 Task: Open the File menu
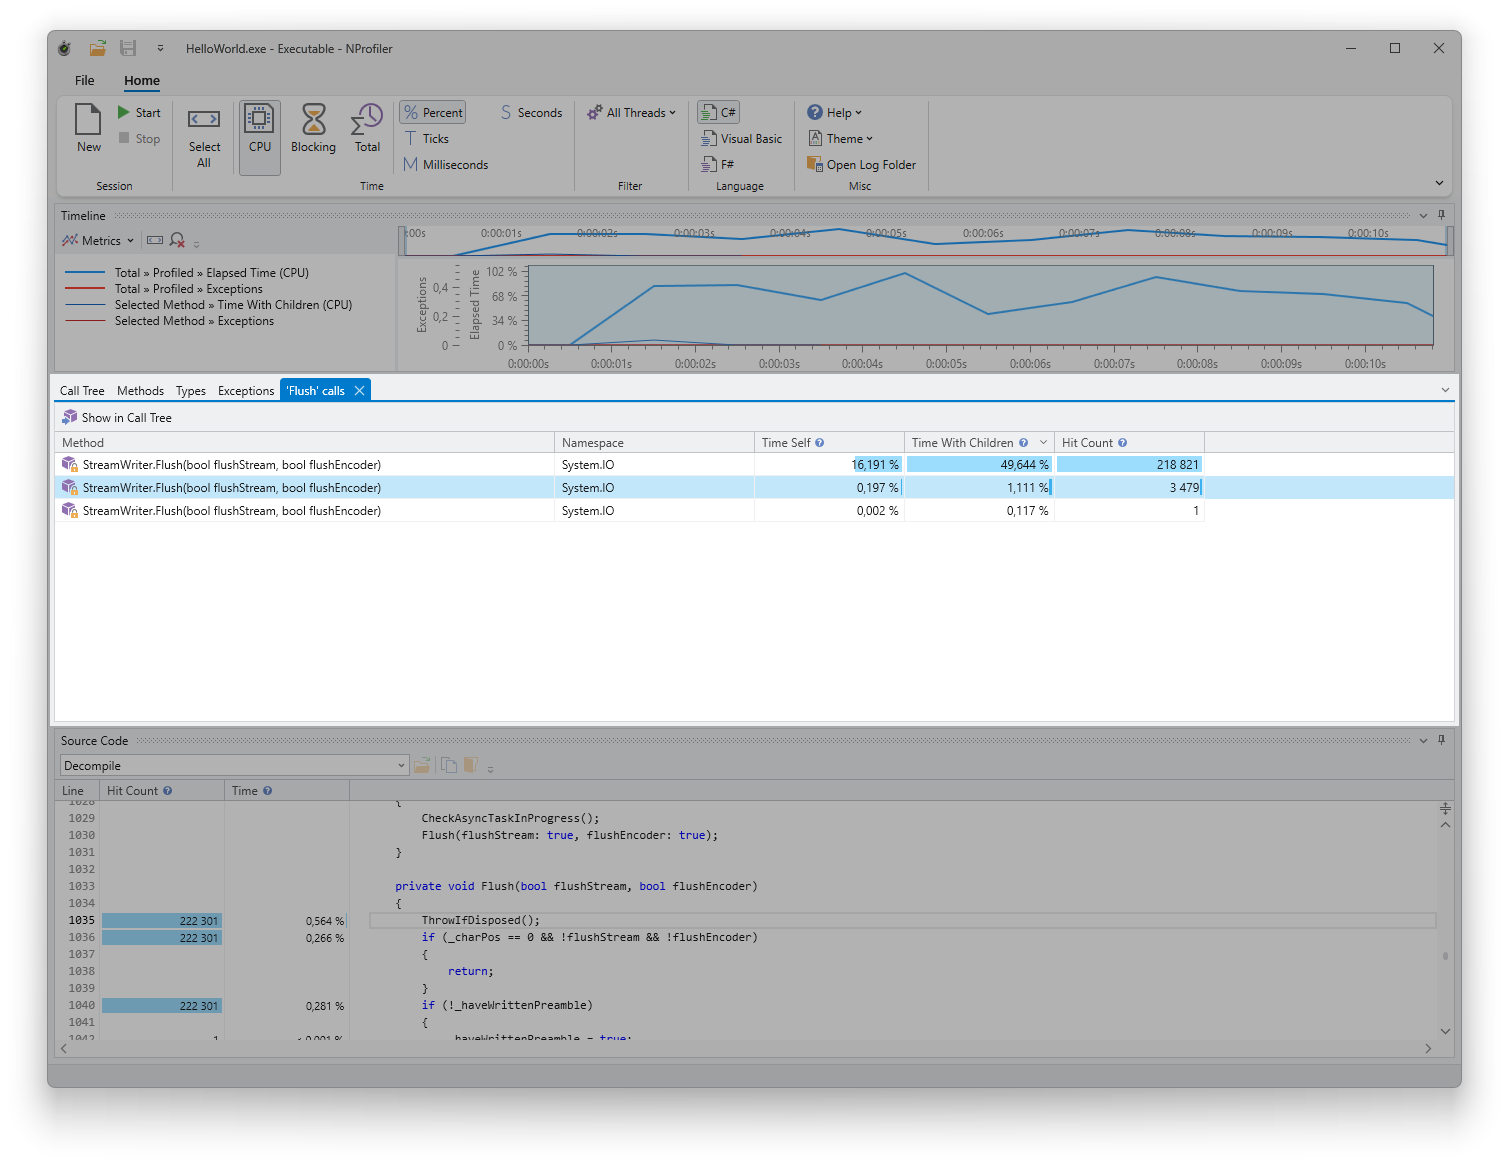(x=85, y=81)
